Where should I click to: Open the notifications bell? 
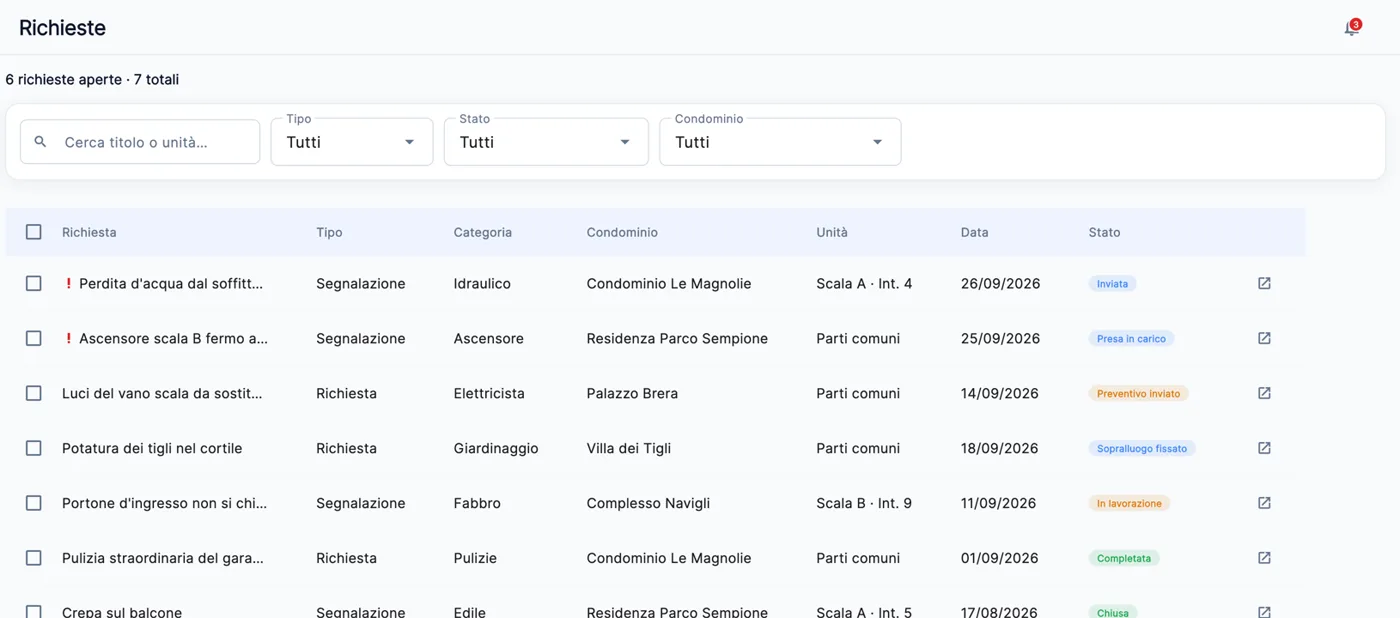1351,28
